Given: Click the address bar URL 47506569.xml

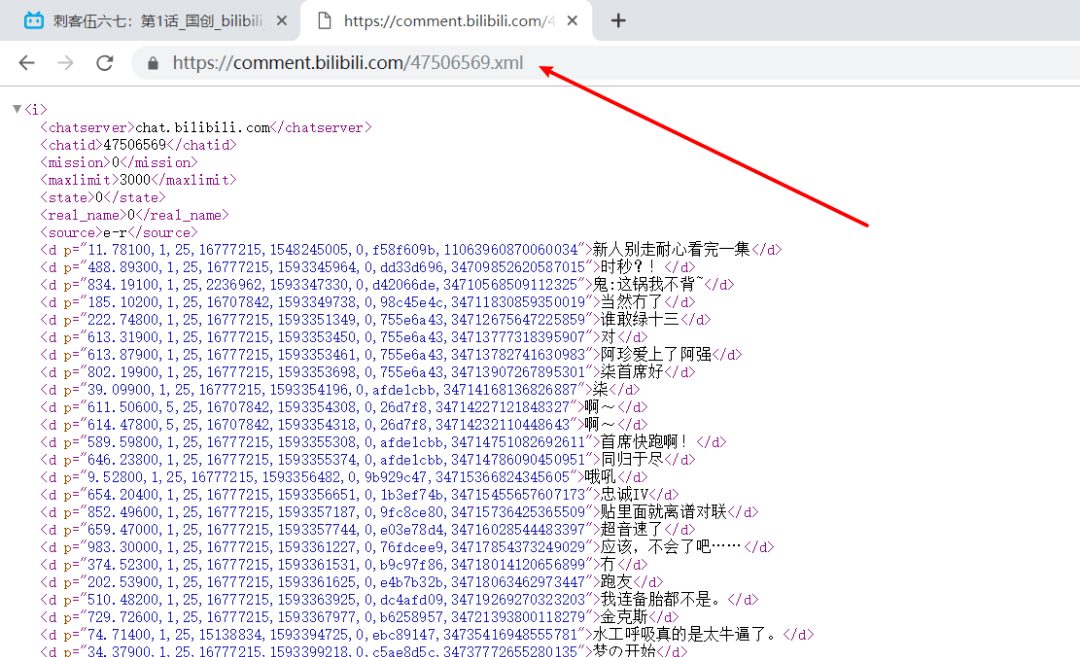Looking at the screenshot, I should (348, 63).
